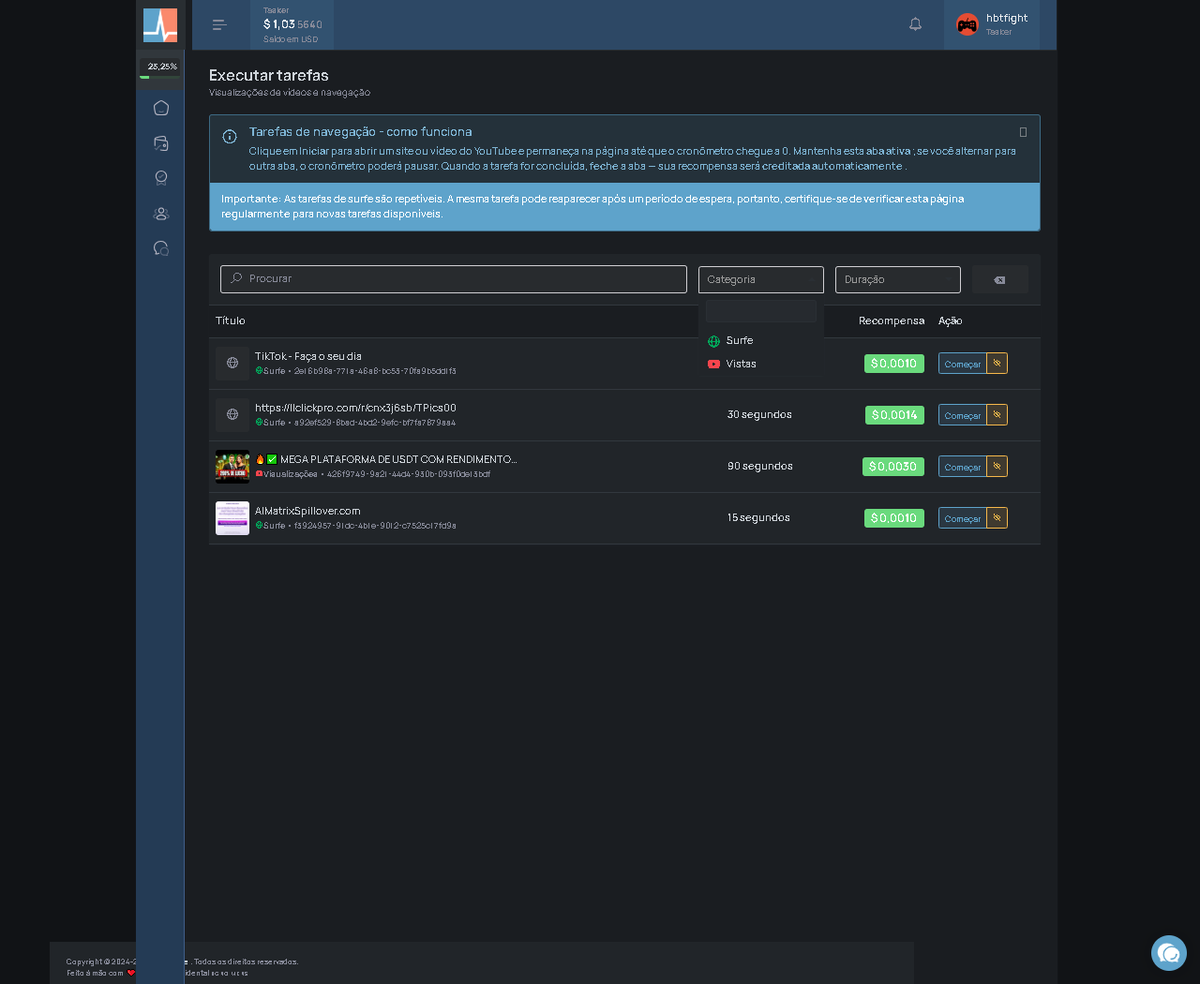Click the $1,03 balance widget
The image size is (1200, 984).
tap(292, 25)
